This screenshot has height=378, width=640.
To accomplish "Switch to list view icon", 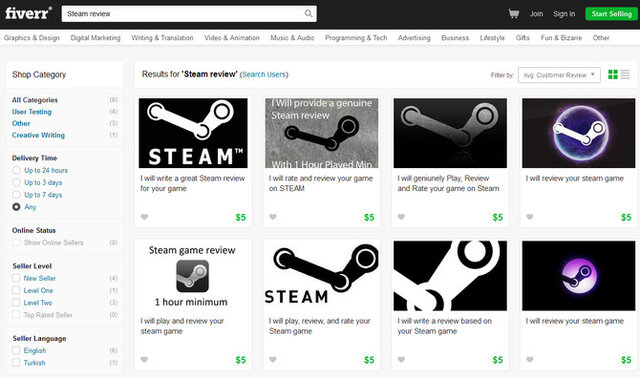I will [x=625, y=74].
